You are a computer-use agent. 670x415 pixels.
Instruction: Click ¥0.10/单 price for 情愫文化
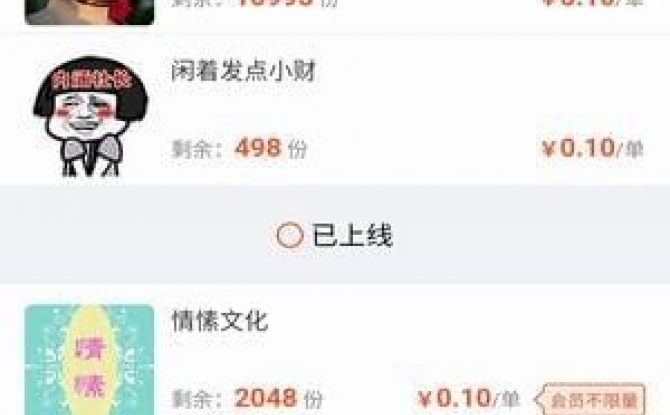(x=469, y=398)
